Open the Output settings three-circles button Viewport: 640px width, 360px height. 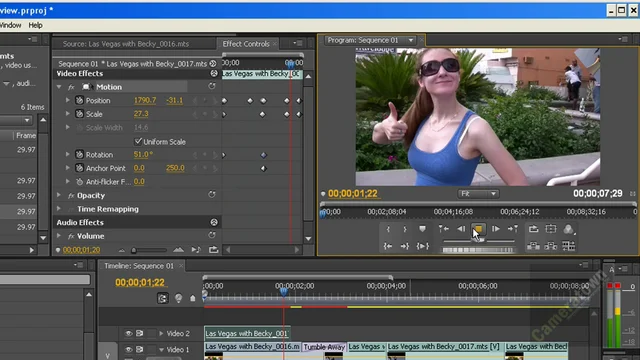(568, 229)
